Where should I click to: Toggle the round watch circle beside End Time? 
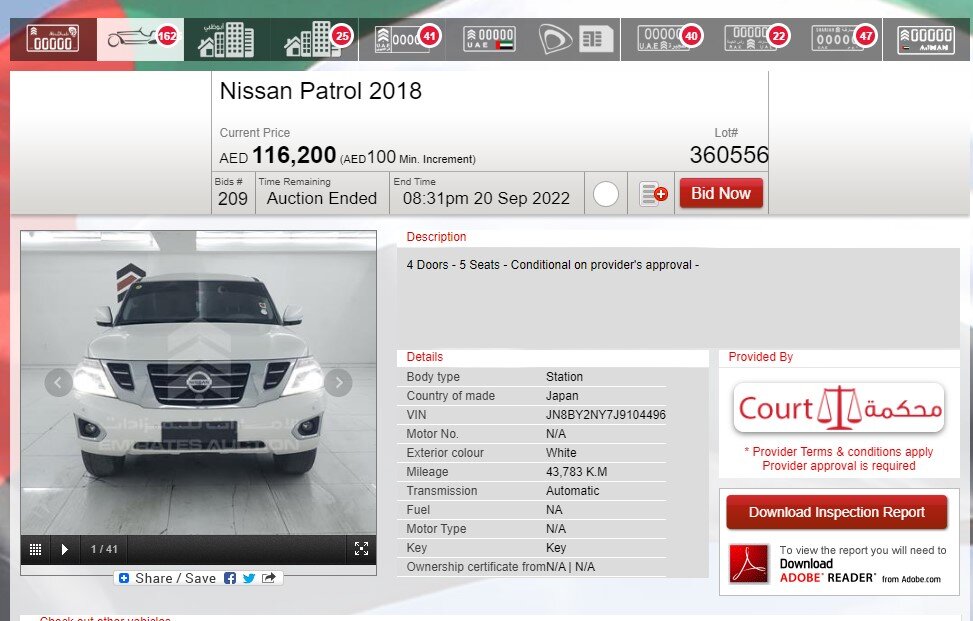coord(606,194)
